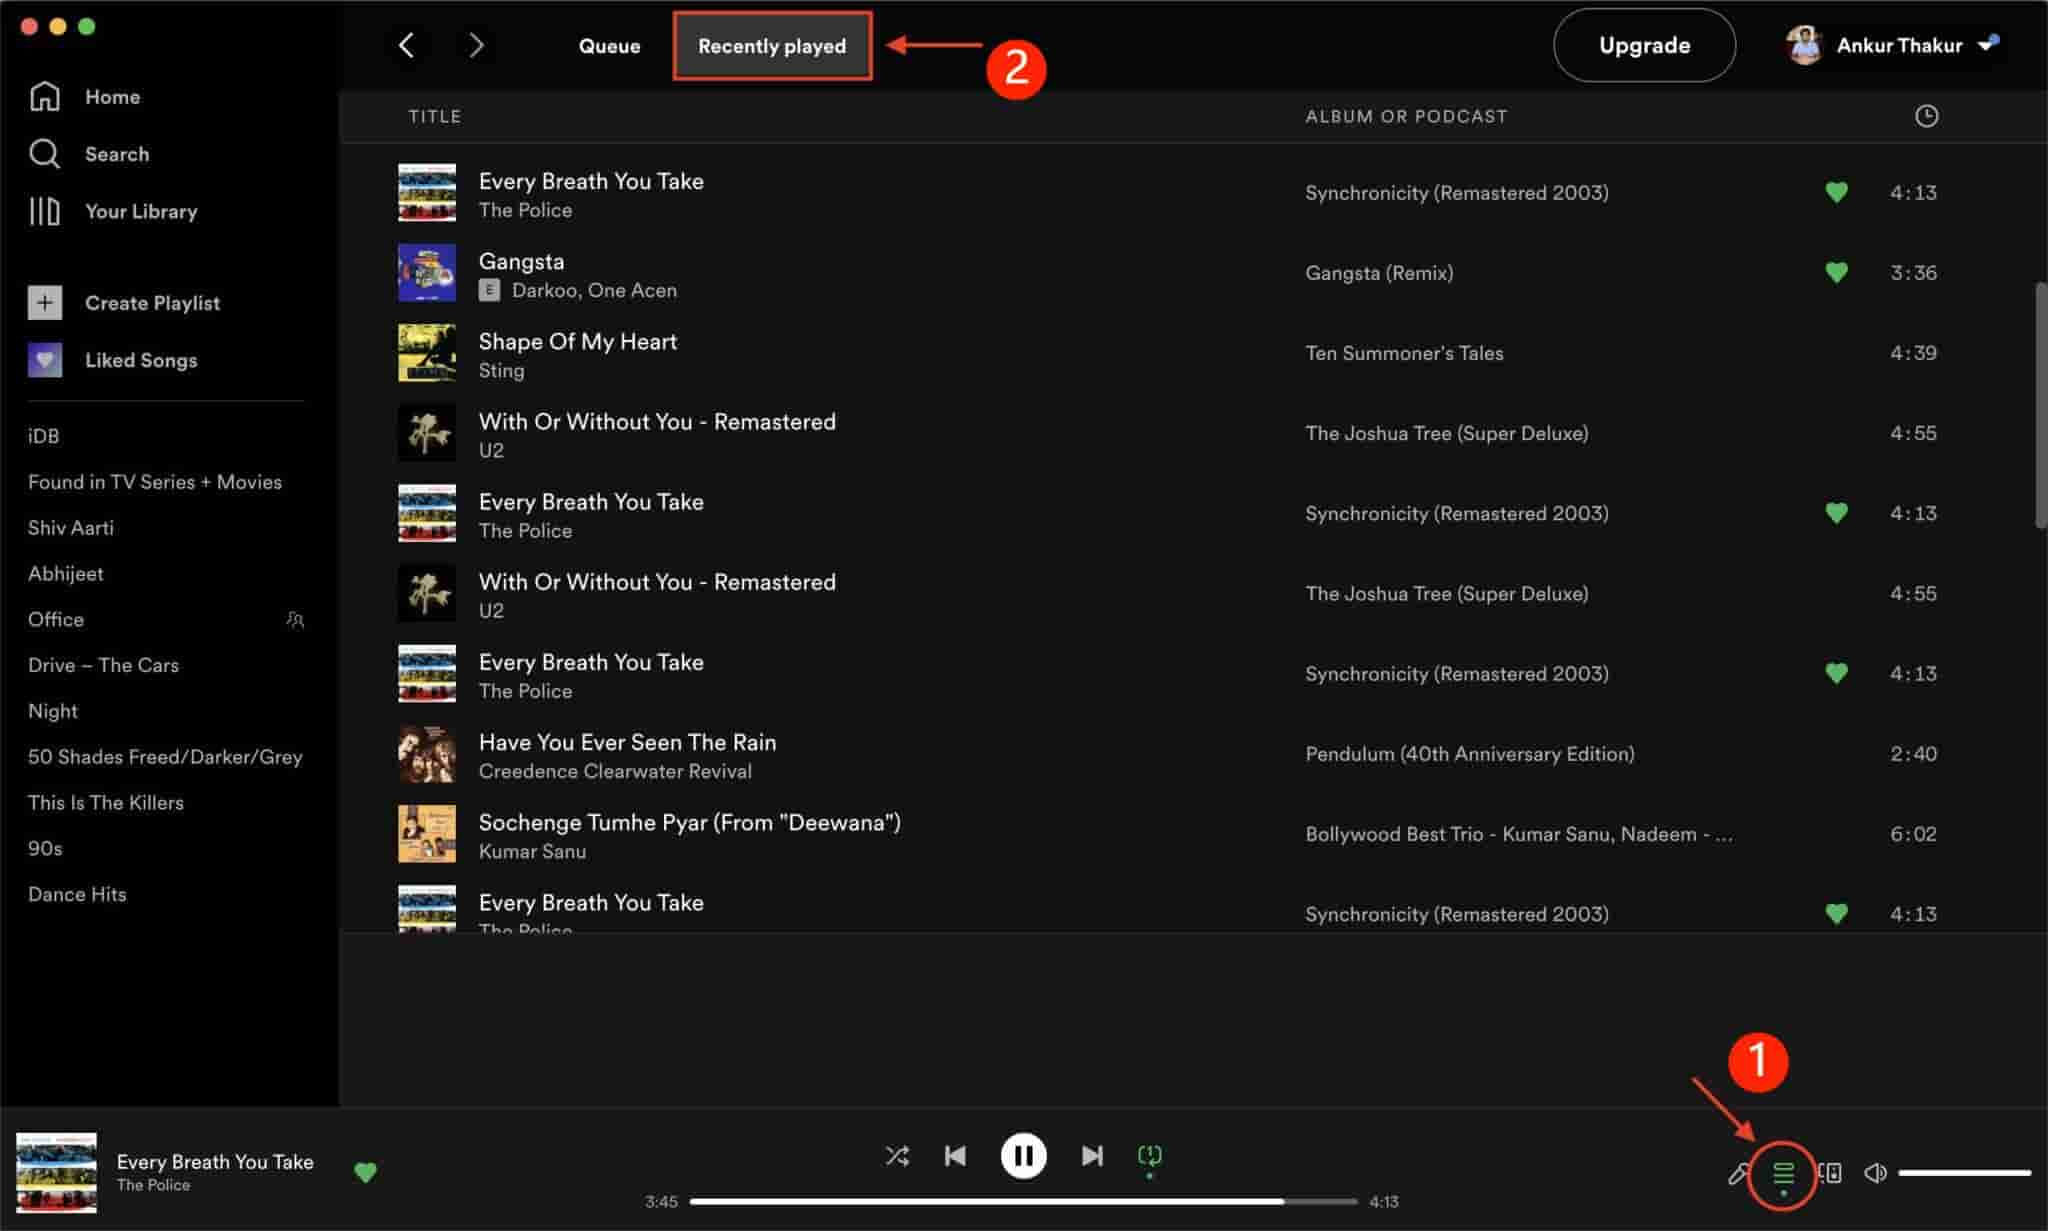Click the Connect to device icon
The image size is (2048, 1231).
pyautogui.click(x=1830, y=1170)
